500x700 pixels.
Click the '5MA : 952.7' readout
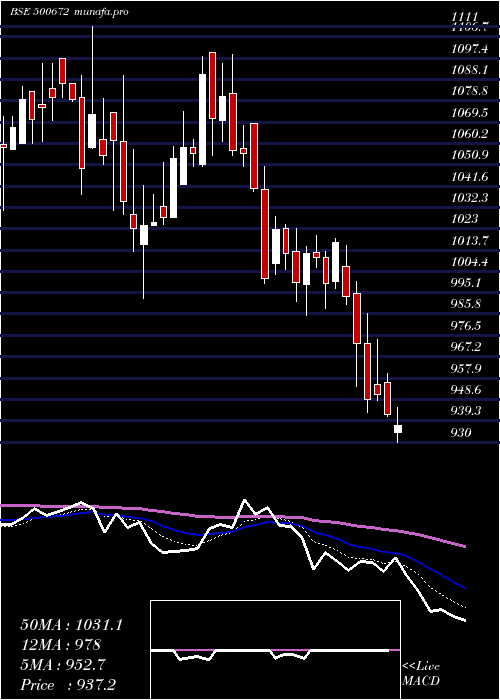coord(63,665)
